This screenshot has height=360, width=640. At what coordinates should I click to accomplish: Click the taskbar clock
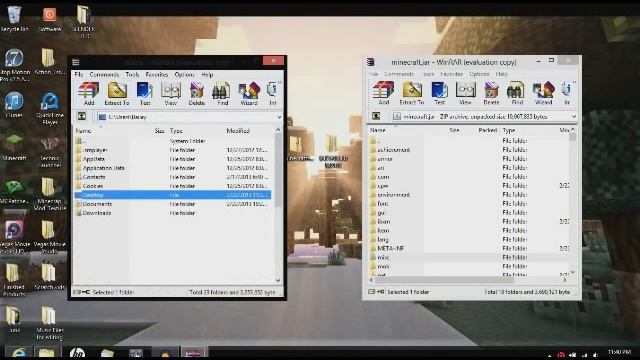[619, 352]
